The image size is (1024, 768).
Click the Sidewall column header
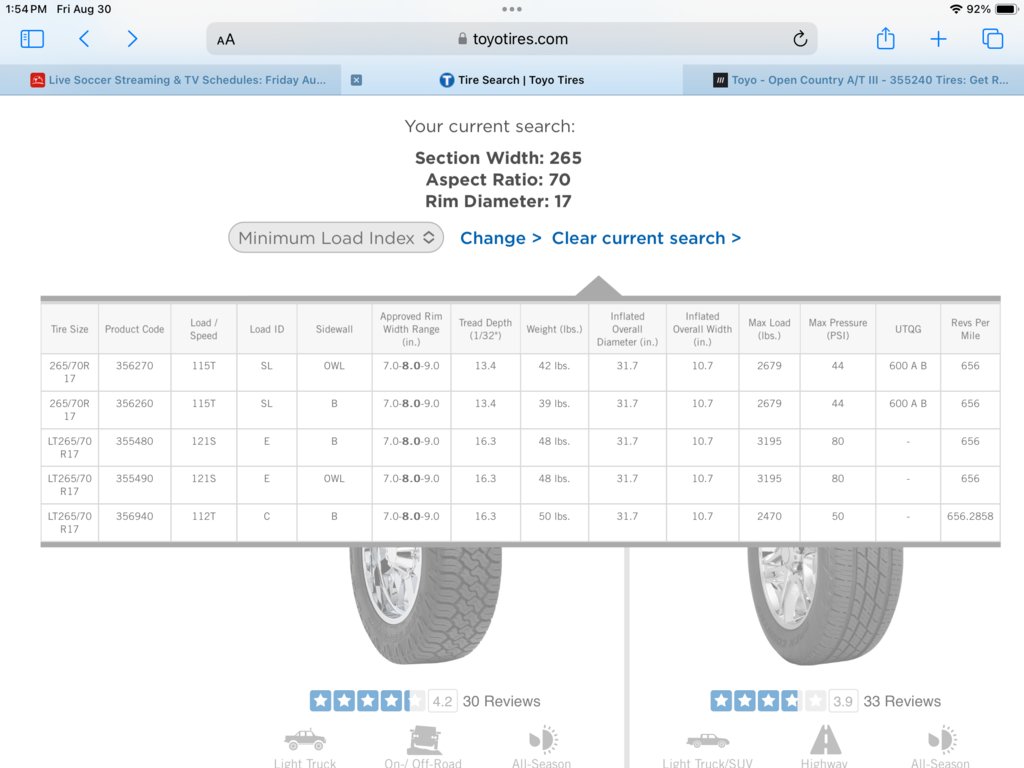click(x=334, y=329)
